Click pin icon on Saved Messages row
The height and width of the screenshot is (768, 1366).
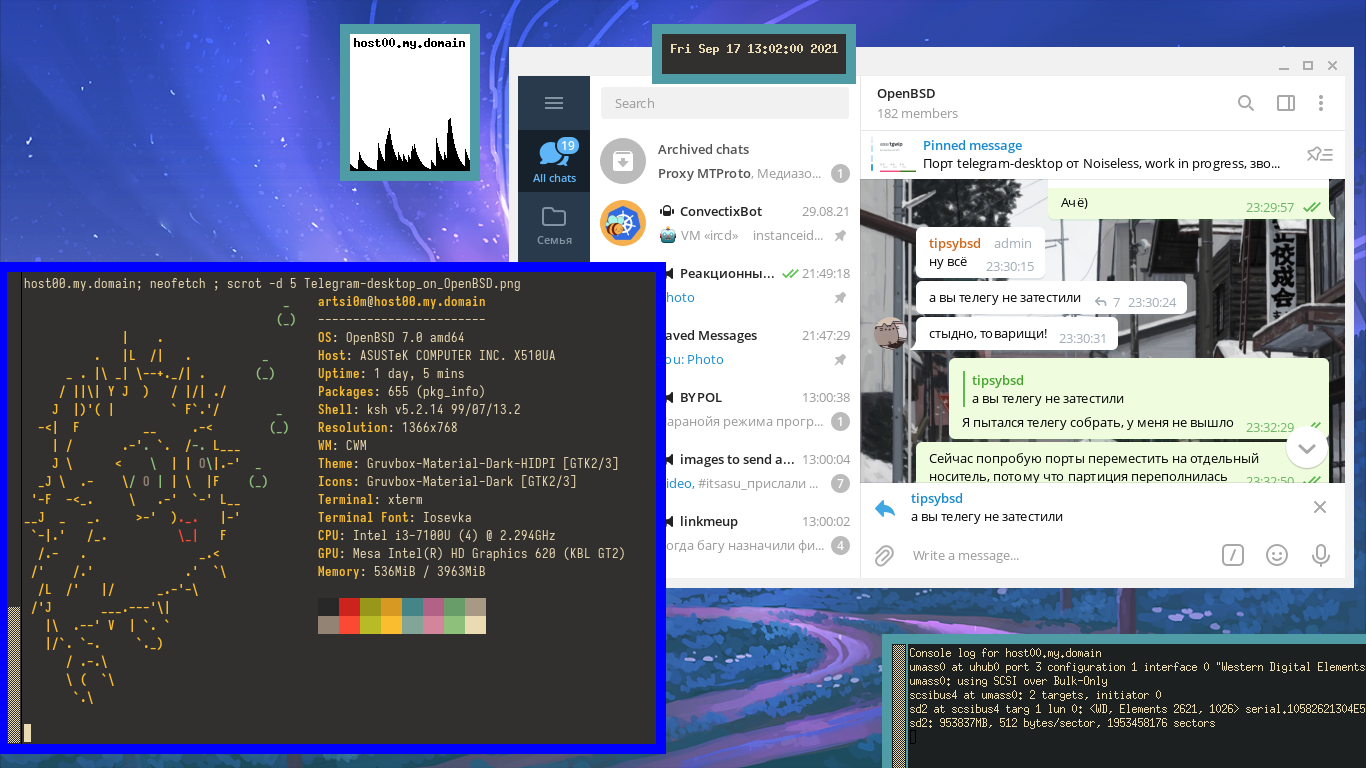(x=840, y=360)
